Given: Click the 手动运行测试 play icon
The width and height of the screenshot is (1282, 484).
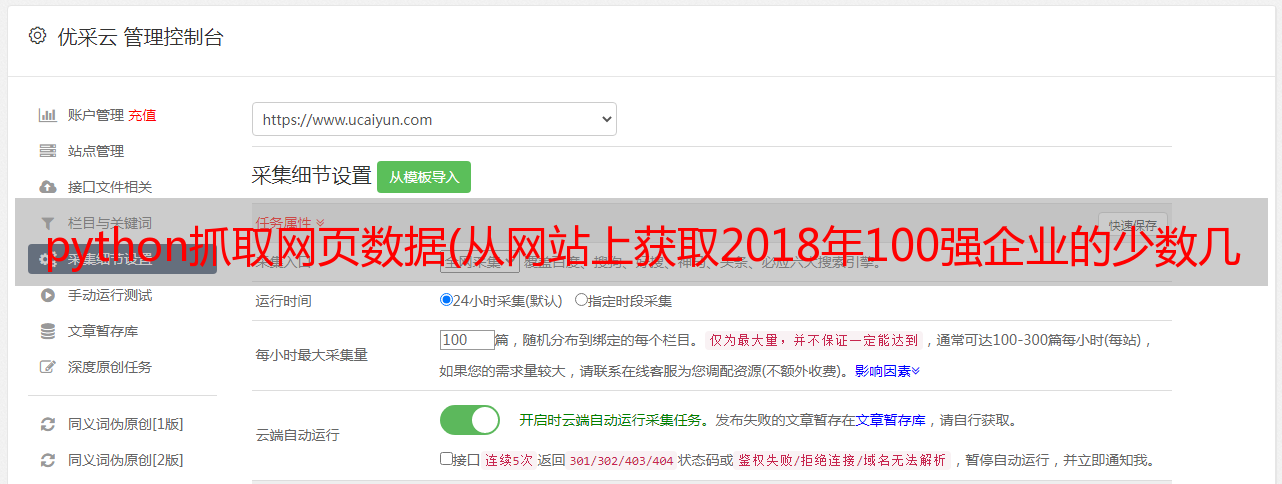Looking at the screenshot, I should point(47,295).
